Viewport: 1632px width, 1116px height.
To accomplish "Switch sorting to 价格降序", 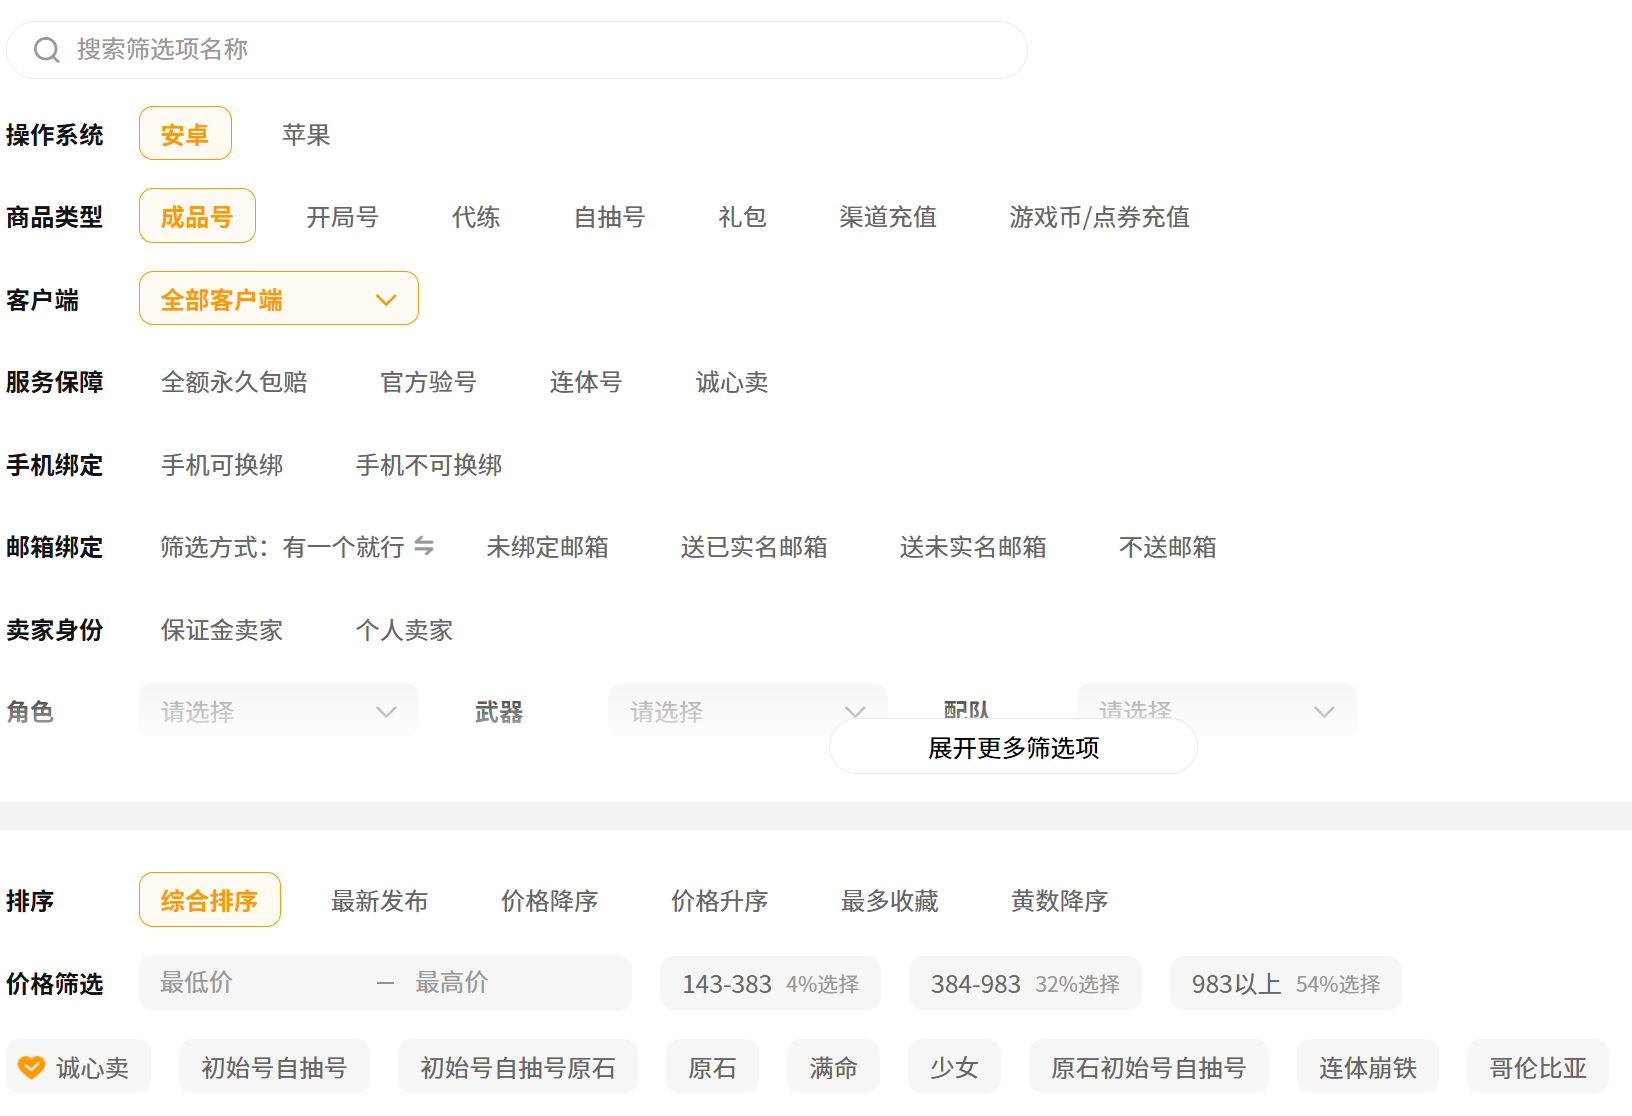I will (x=549, y=901).
